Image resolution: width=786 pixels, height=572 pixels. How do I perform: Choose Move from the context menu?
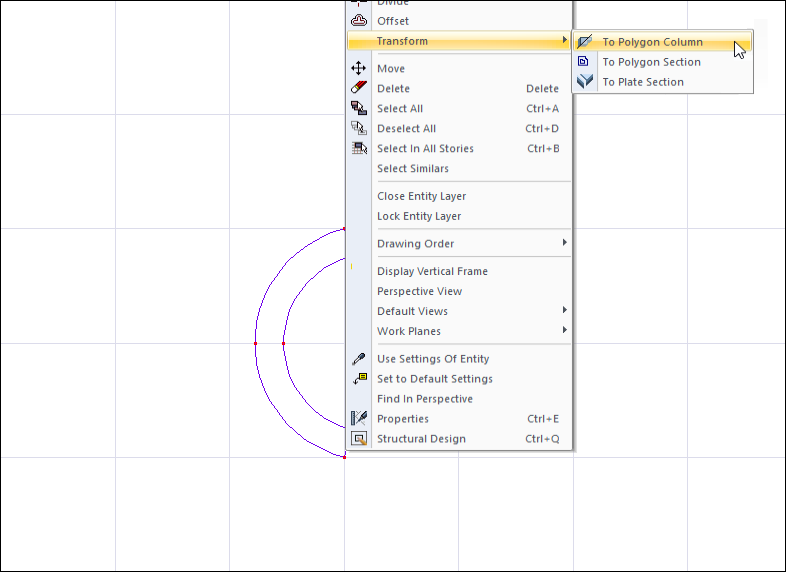pos(459,68)
